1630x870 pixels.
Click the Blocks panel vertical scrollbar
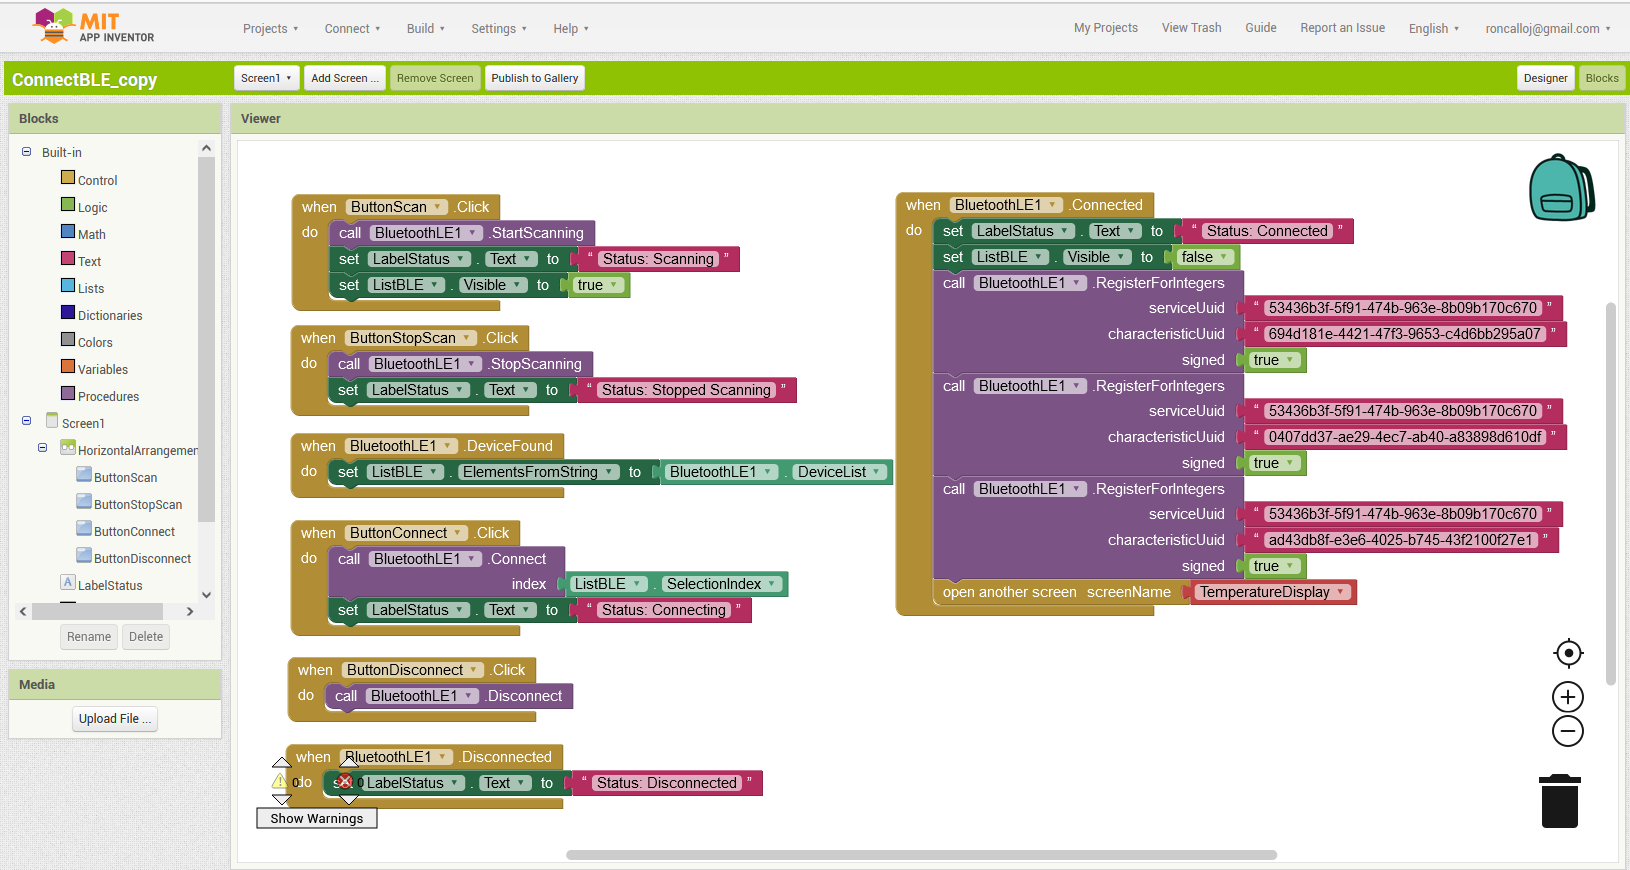[x=206, y=340]
